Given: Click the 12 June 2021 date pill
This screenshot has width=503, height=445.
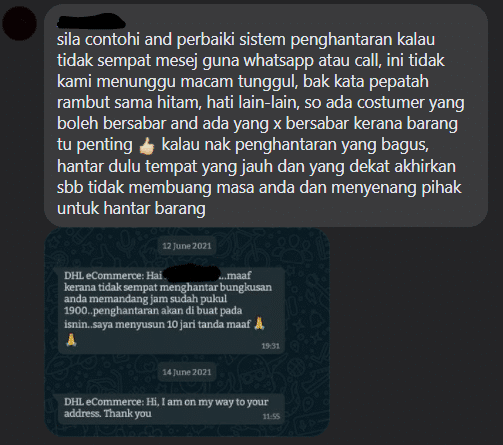Looking at the screenshot, I should pyautogui.click(x=187, y=246).
